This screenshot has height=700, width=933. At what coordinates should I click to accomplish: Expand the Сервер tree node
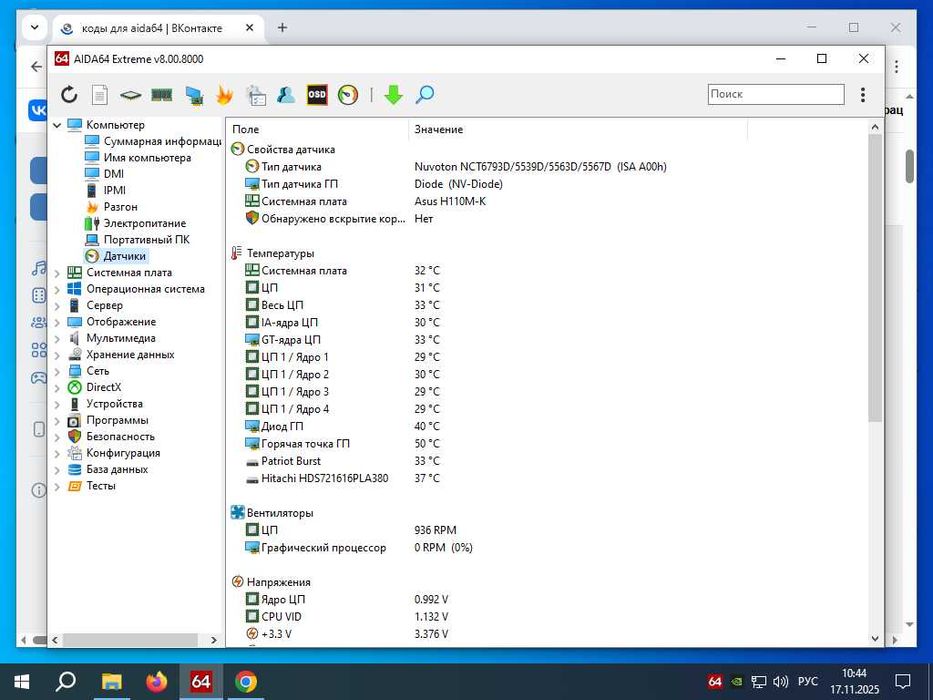57,306
